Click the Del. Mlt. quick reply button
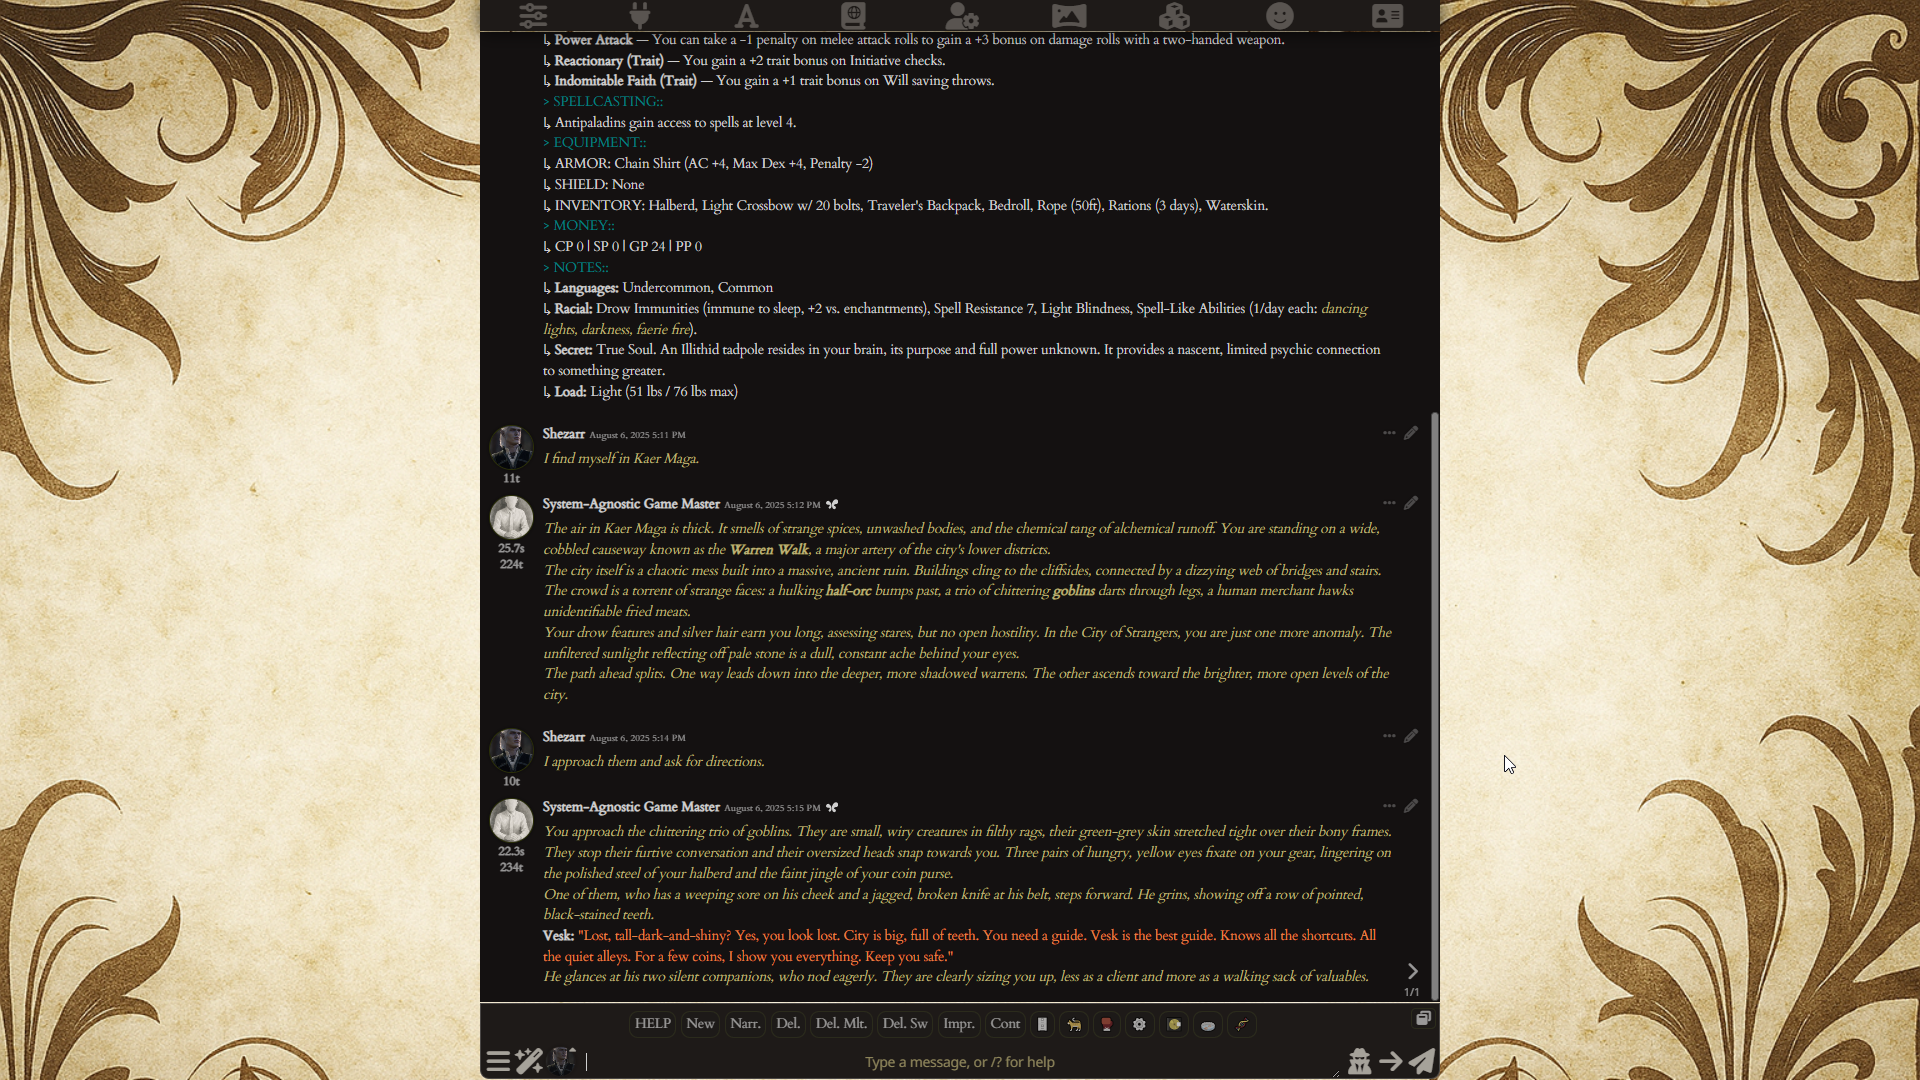The image size is (1920, 1080). [x=841, y=1024]
